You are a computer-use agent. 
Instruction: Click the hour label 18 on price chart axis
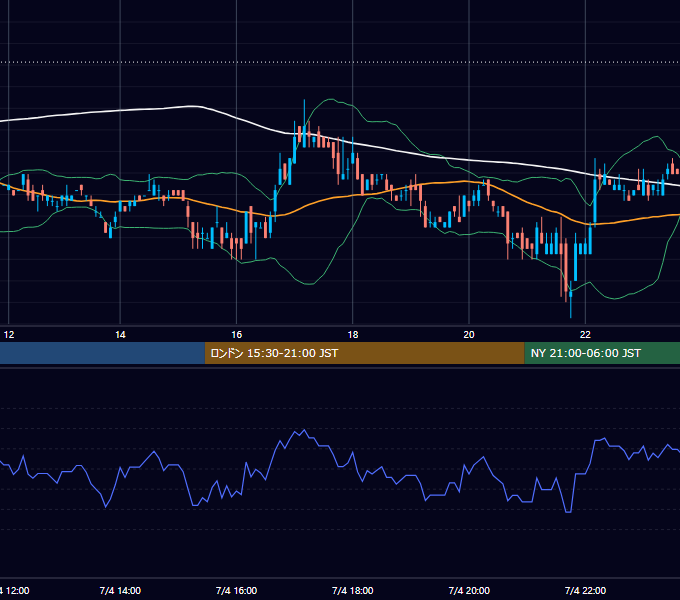click(353, 335)
